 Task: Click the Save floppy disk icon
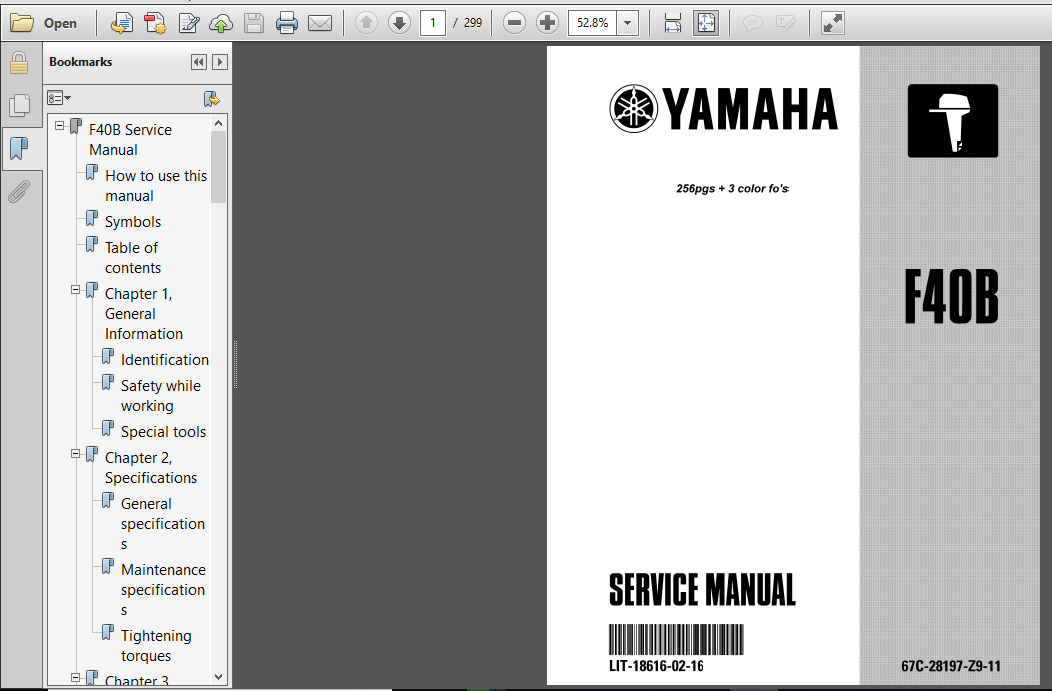254,23
